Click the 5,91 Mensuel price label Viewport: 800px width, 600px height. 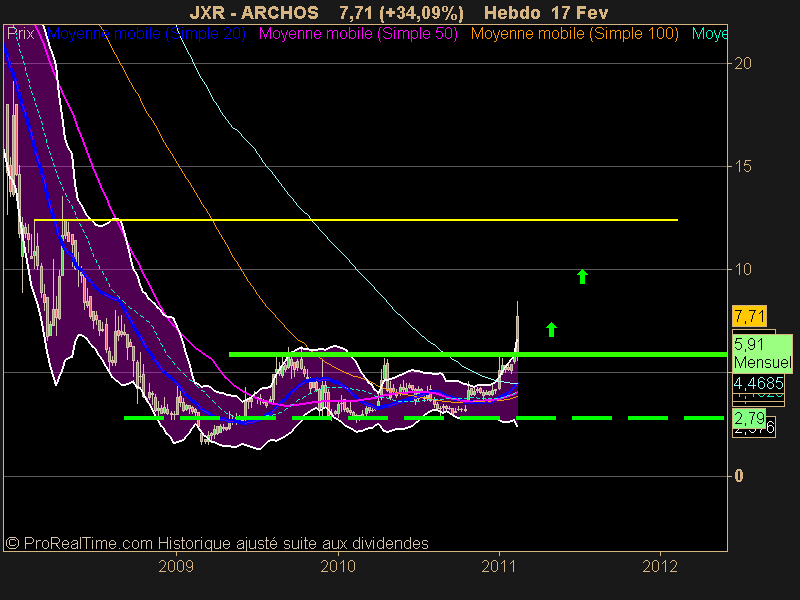[763, 354]
